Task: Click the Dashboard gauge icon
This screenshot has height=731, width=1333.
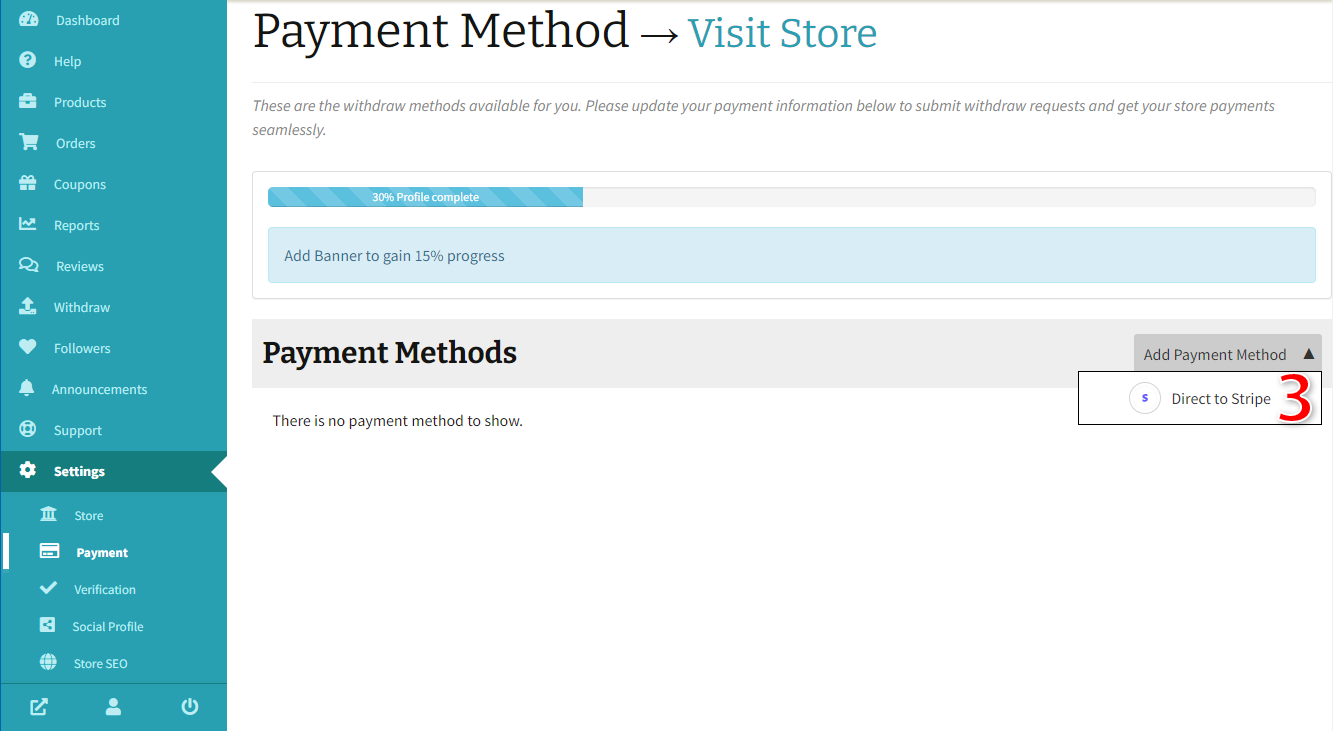Action: [28, 20]
